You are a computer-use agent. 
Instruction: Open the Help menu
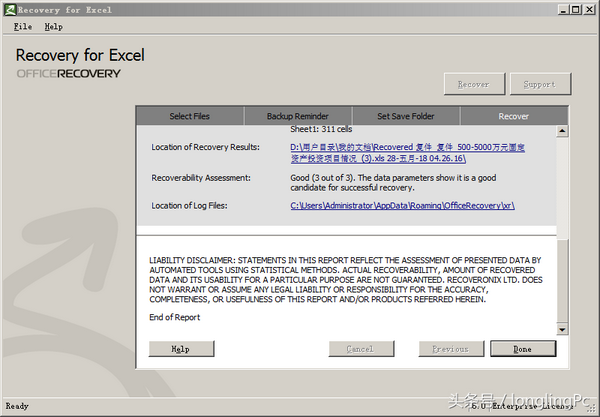point(54,26)
